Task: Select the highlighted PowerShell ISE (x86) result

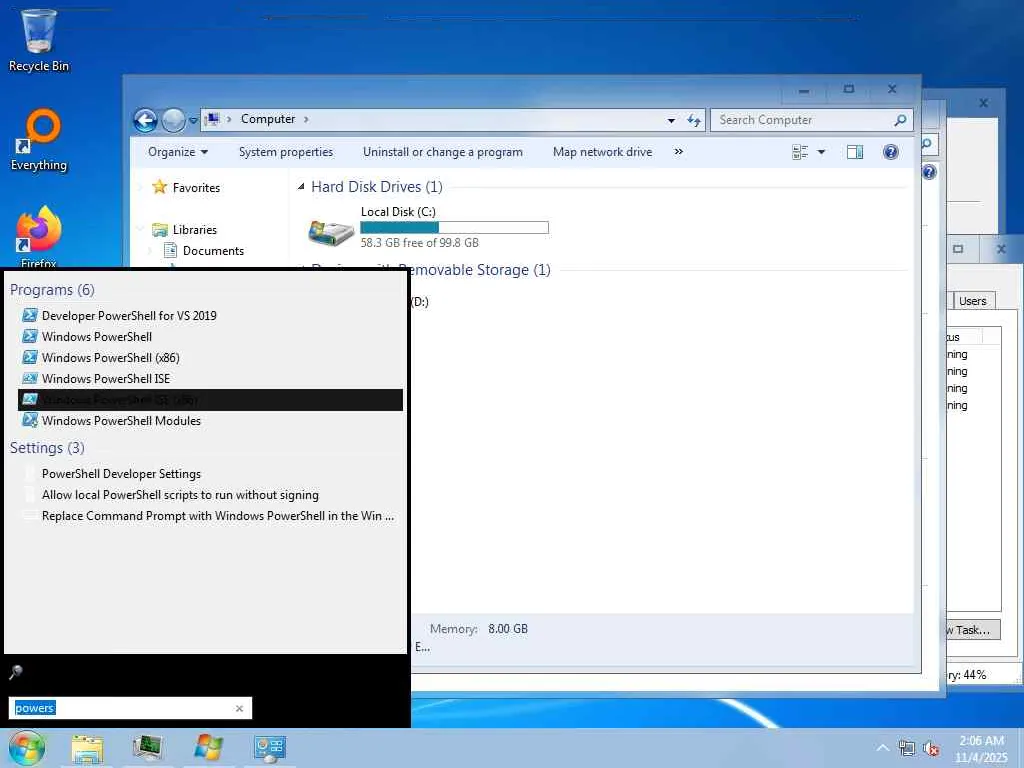Action: click(x=210, y=400)
